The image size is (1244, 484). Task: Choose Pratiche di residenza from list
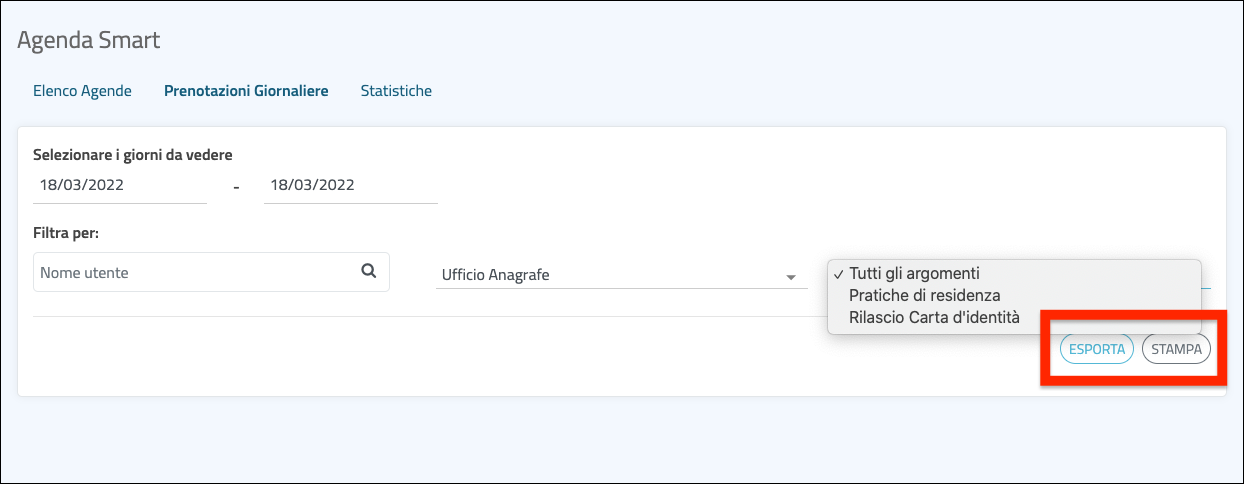(924, 296)
